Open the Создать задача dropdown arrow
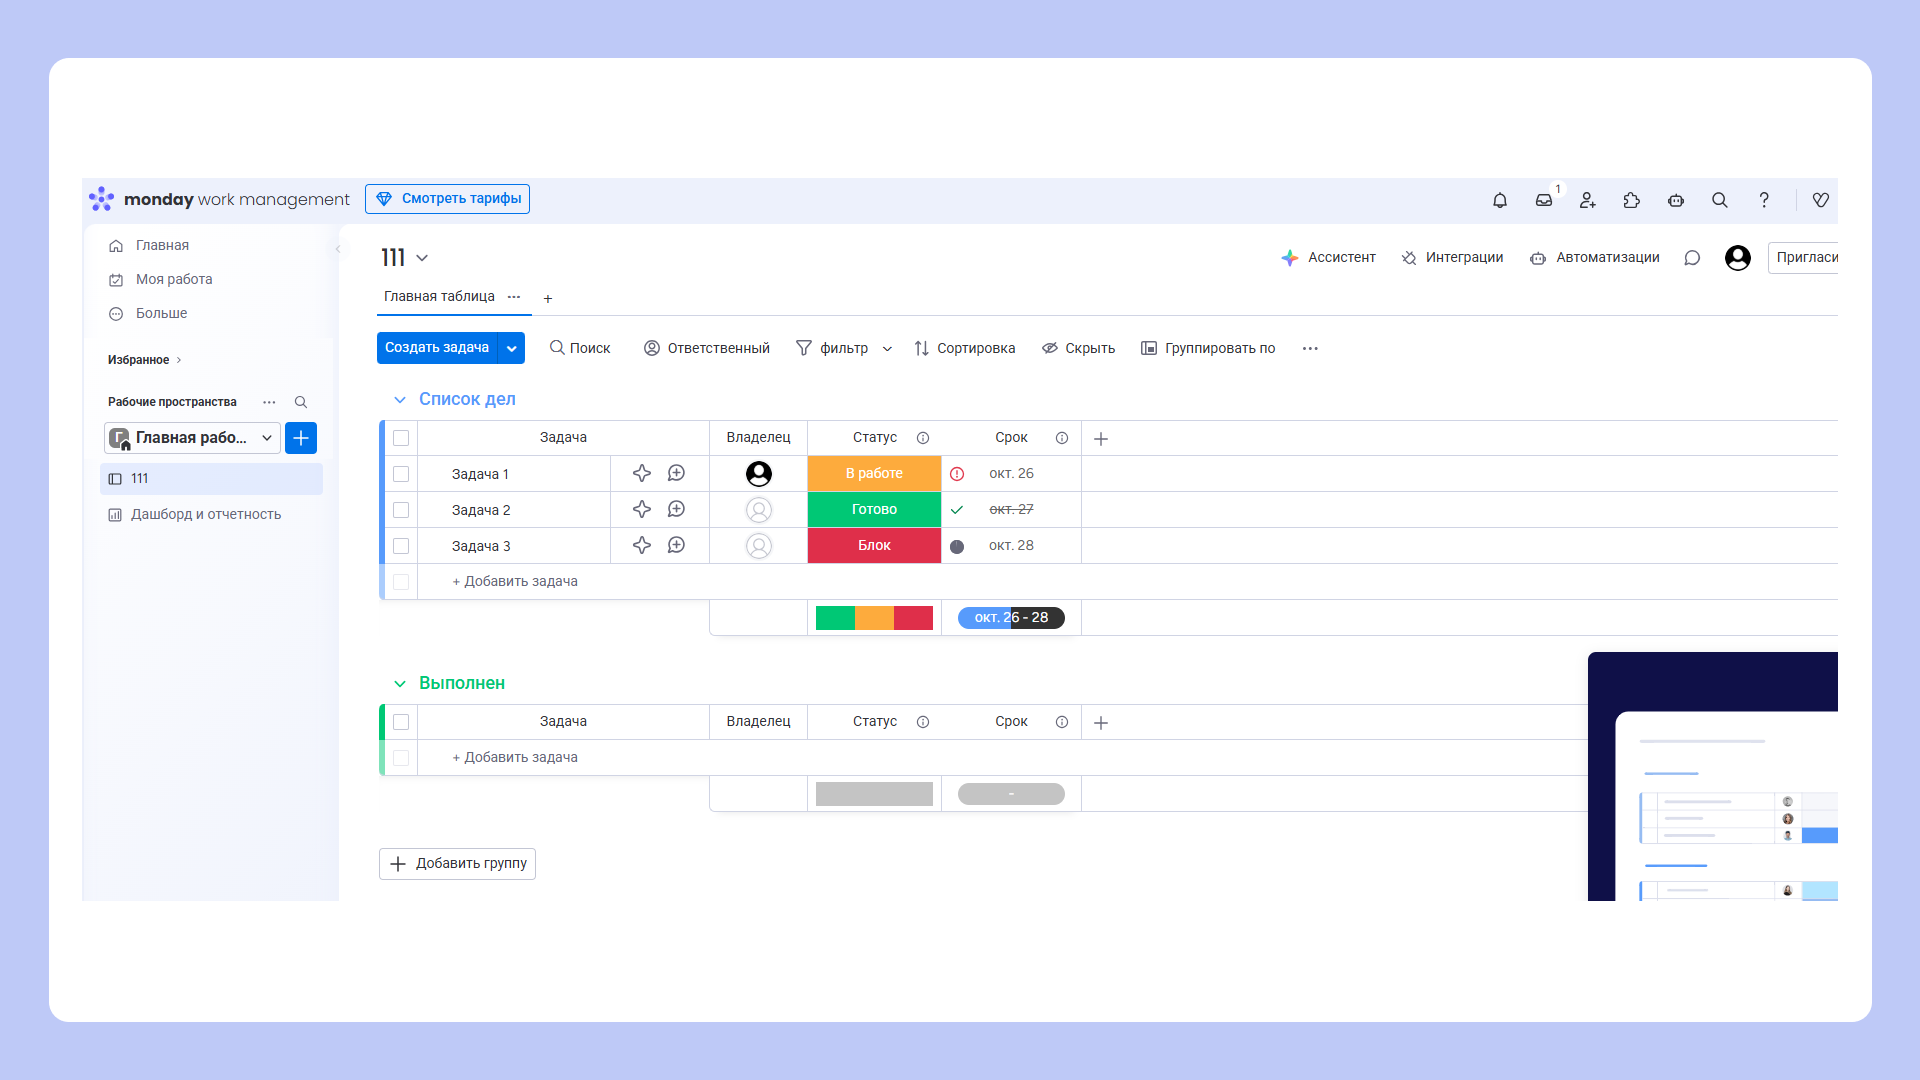 [511, 348]
